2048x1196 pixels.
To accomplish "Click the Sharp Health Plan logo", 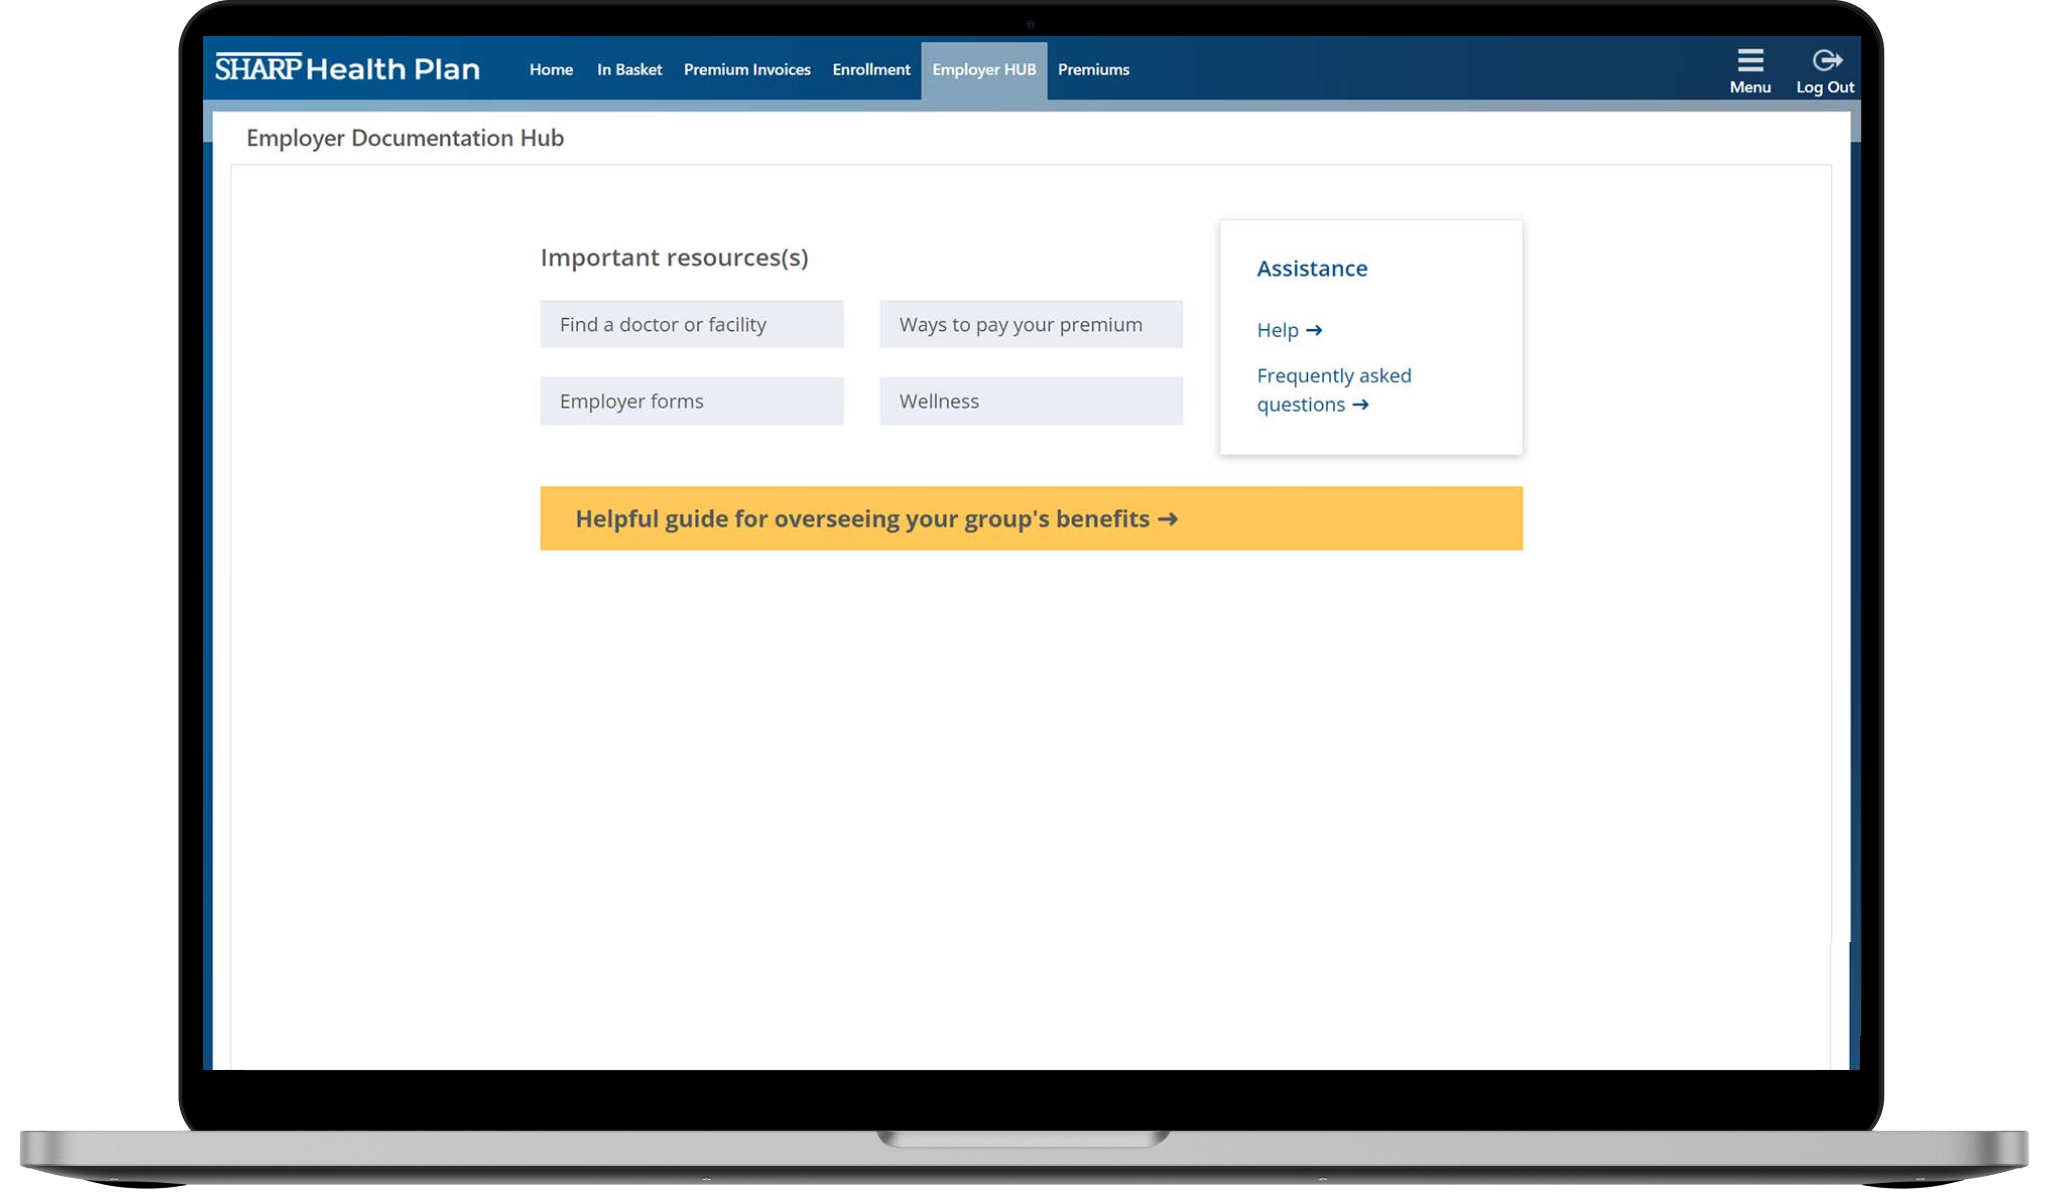I will (347, 69).
